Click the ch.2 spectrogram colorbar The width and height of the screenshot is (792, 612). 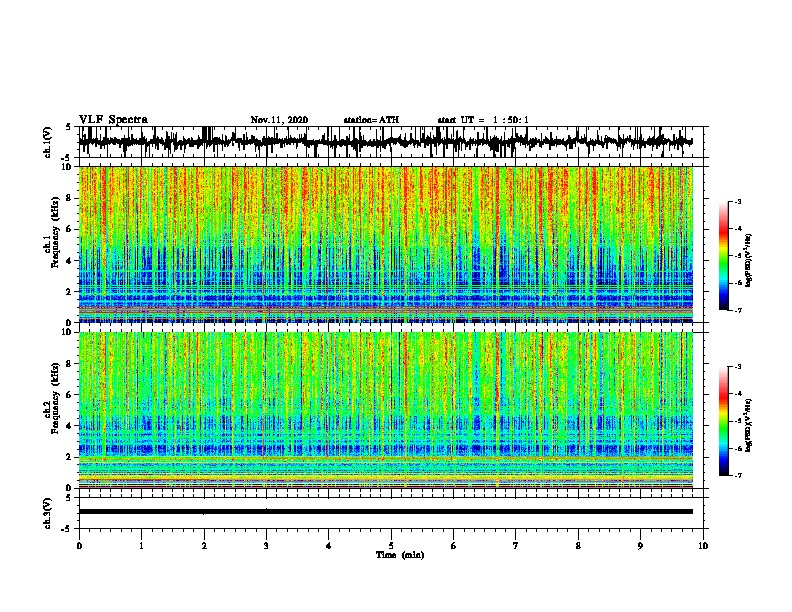coord(723,421)
